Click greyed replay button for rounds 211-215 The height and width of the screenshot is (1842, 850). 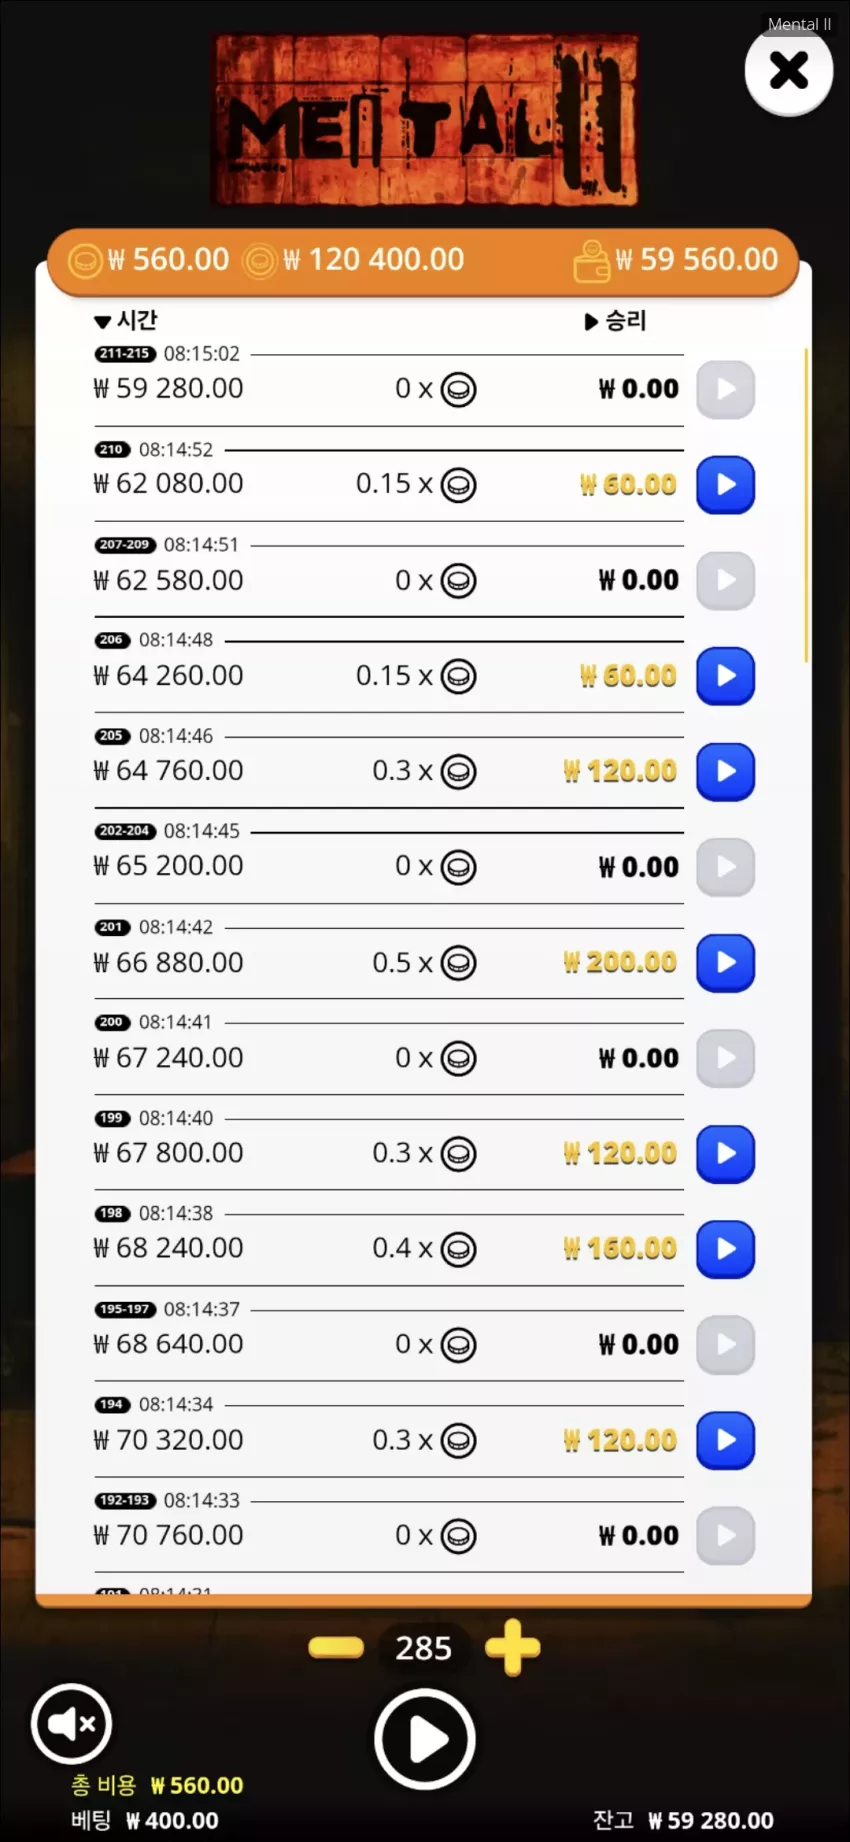point(725,390)
